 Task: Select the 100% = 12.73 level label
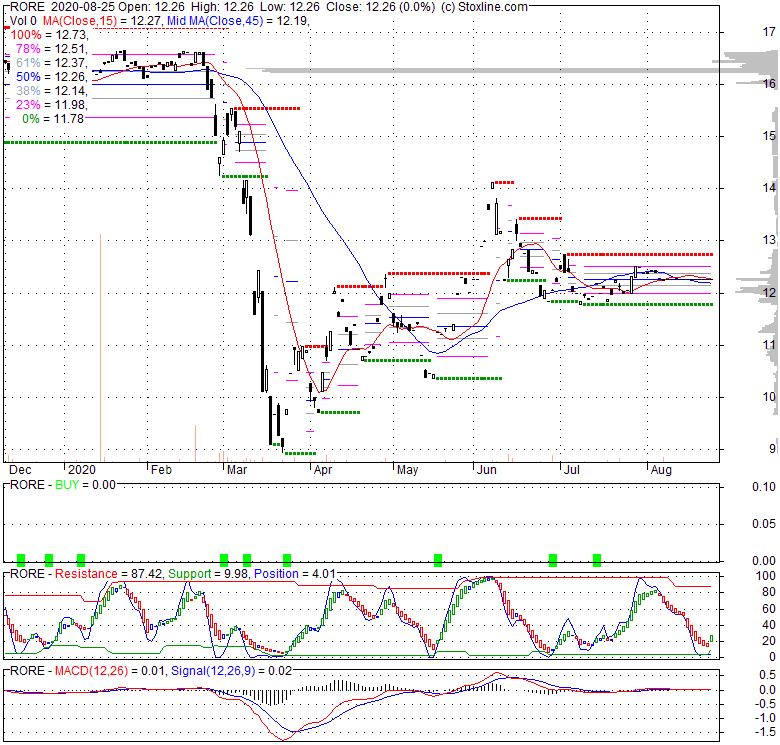tap(49, 35)
